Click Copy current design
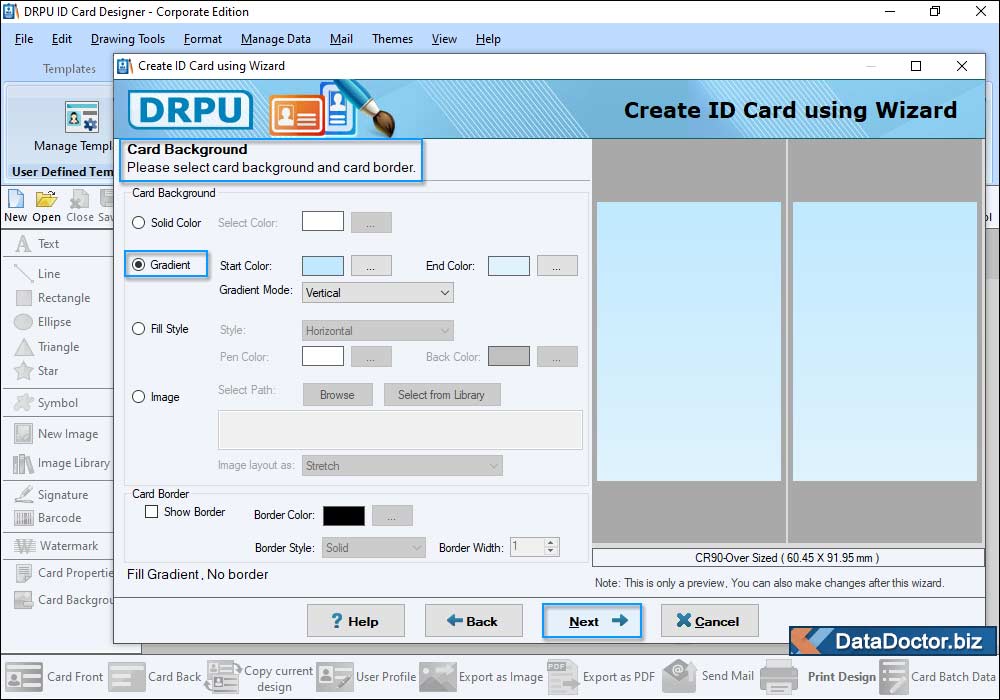1000x700 pixels. 259,678
